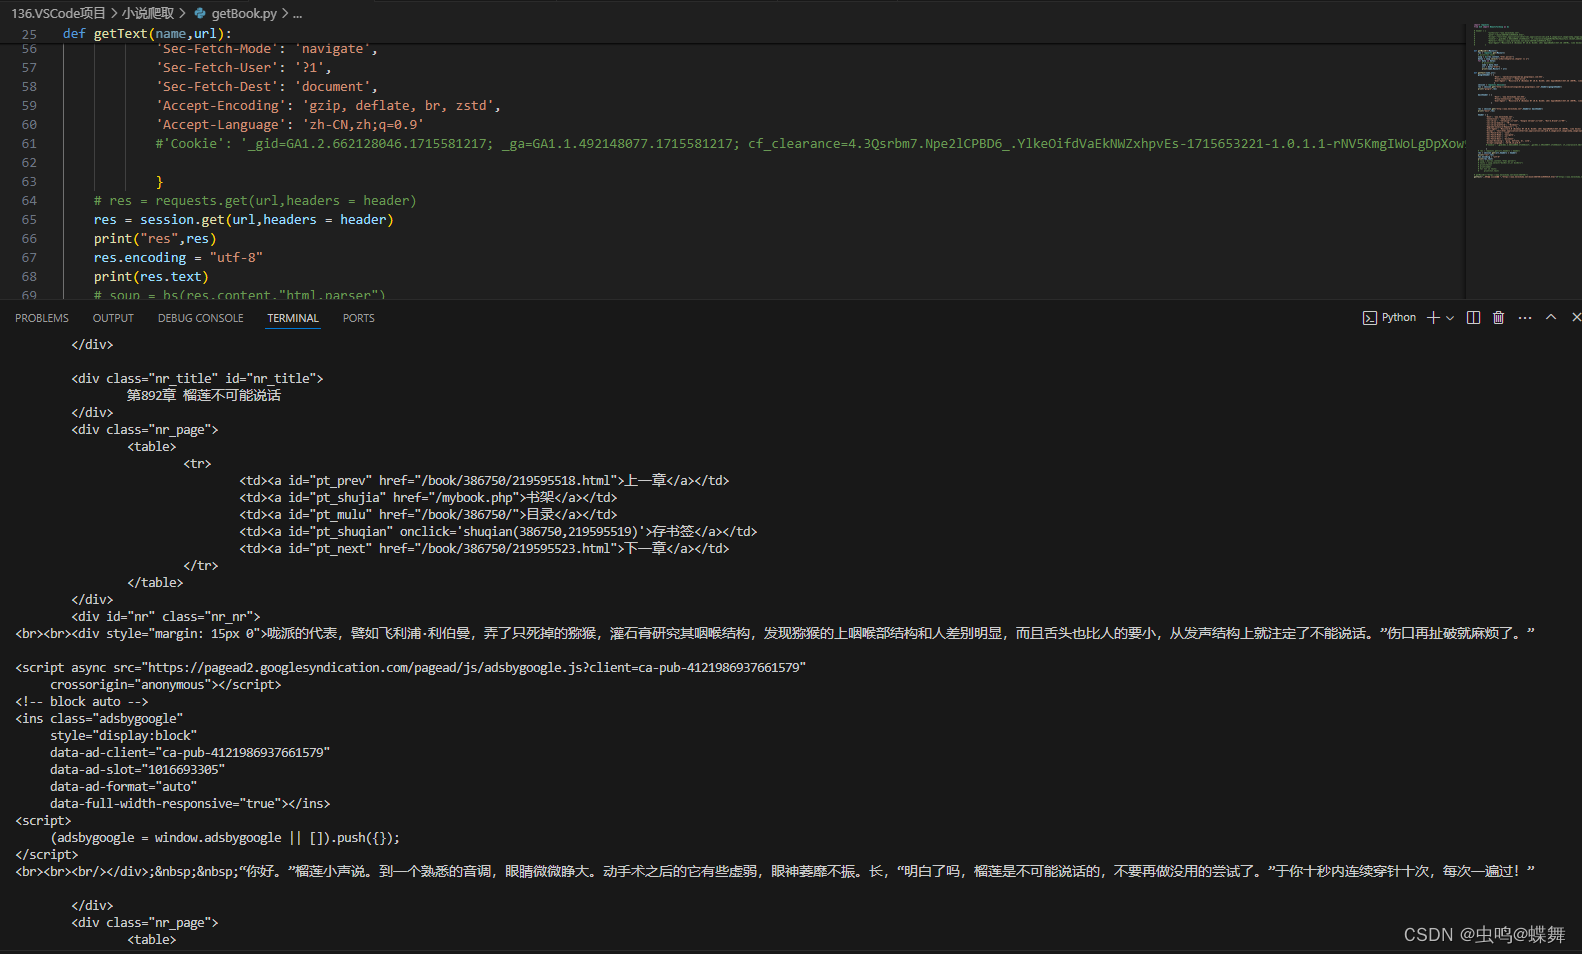Open terminal more actions ellipsis menu
The image size is (1582, 954).
click(1524, 318)
